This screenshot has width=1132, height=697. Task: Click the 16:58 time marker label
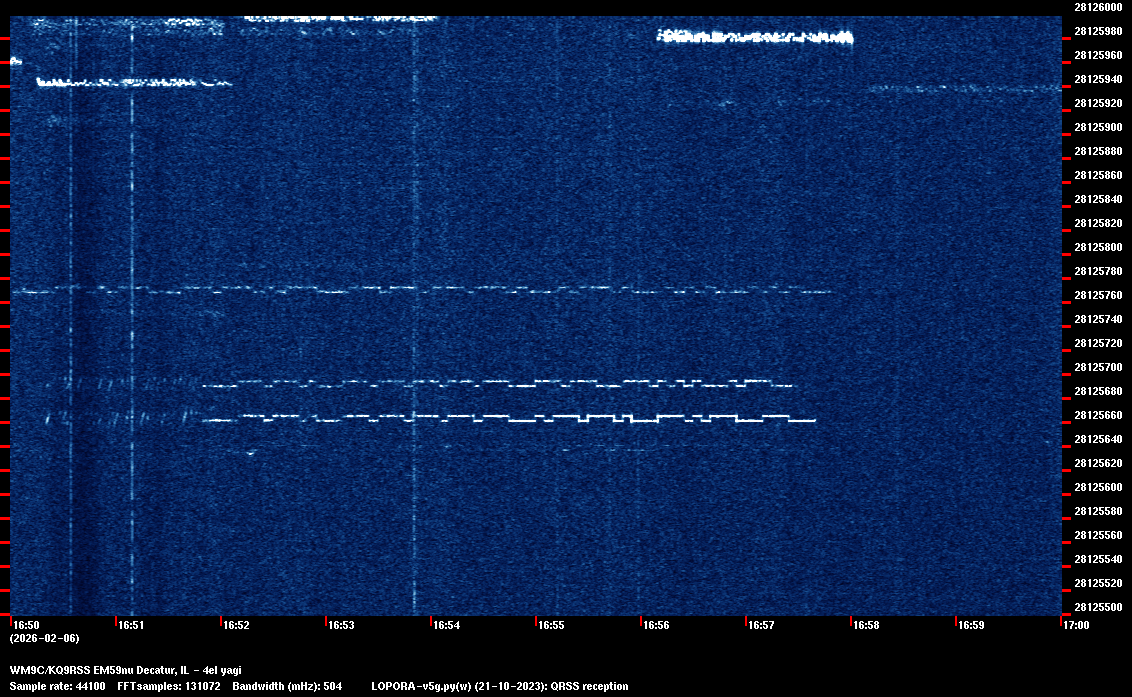(x=866, y=625)
